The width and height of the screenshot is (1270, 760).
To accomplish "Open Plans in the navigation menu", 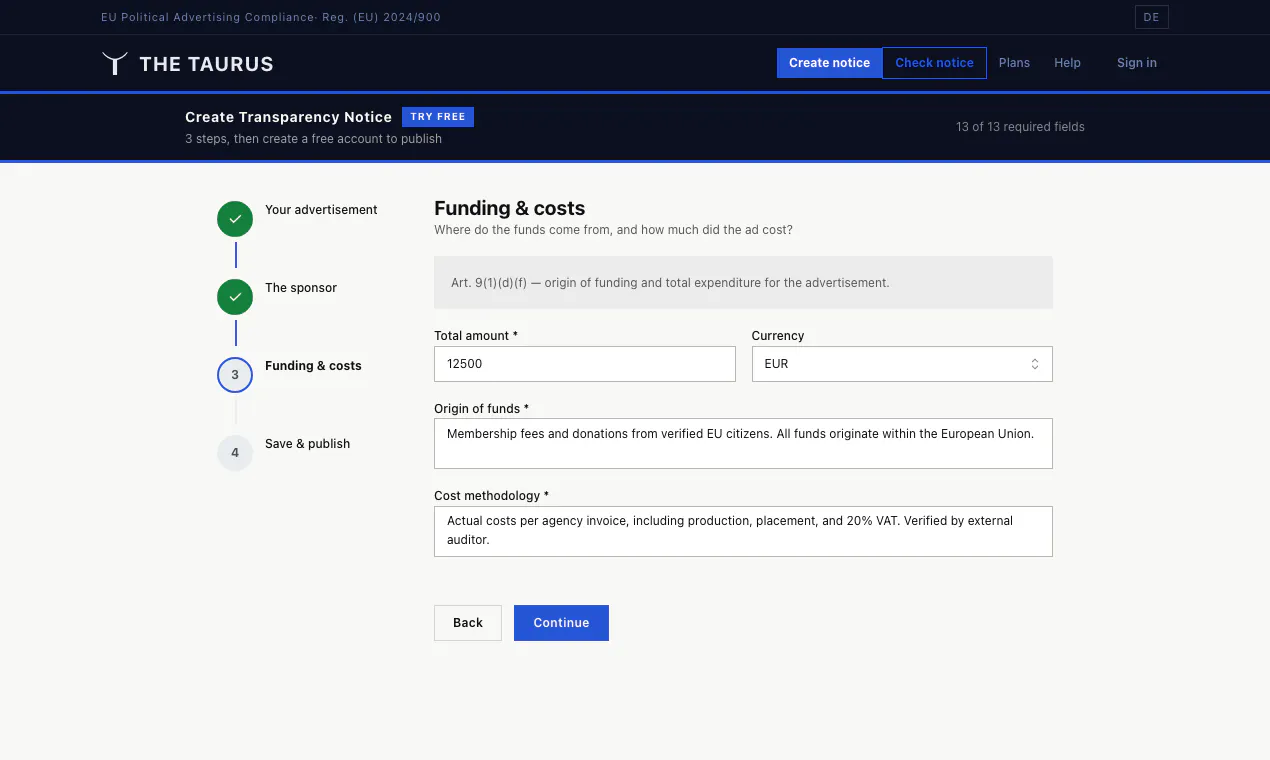I will (1014, 63).
